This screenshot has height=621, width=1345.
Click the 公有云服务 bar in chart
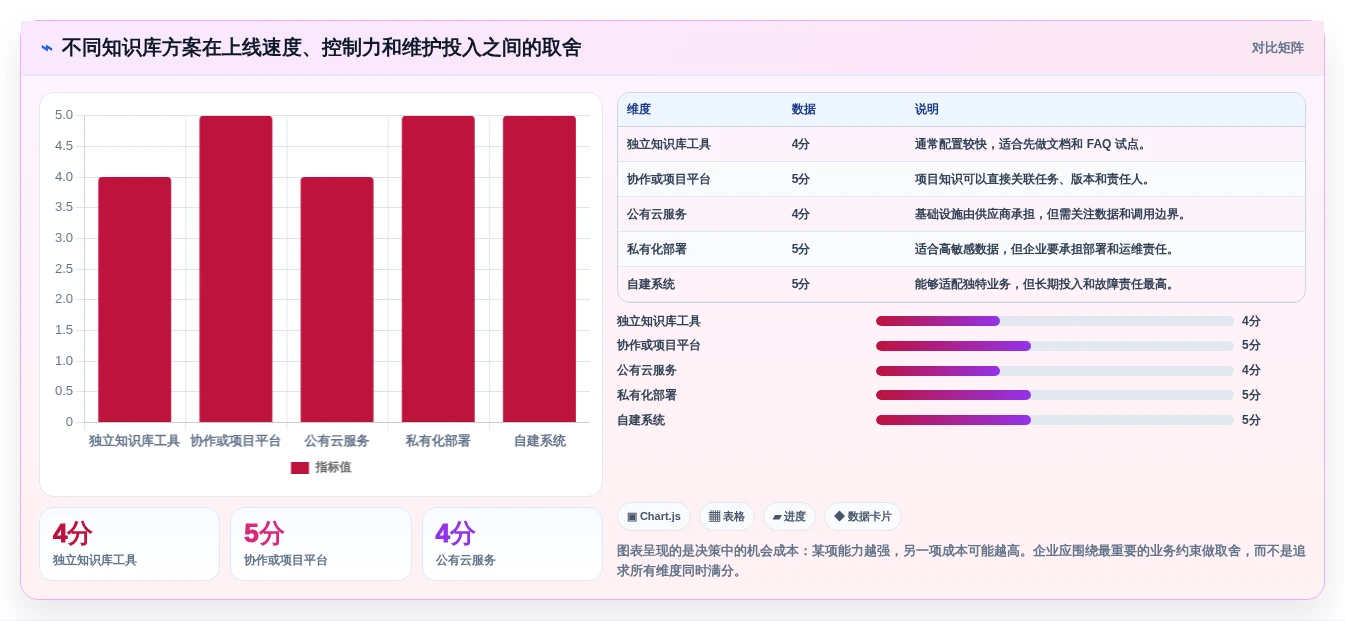tap(337, 299)
